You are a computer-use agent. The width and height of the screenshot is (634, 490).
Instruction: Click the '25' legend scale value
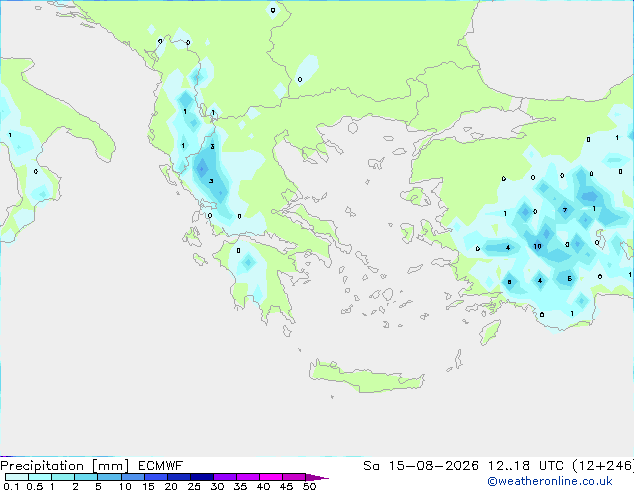[x=194, y=486]
